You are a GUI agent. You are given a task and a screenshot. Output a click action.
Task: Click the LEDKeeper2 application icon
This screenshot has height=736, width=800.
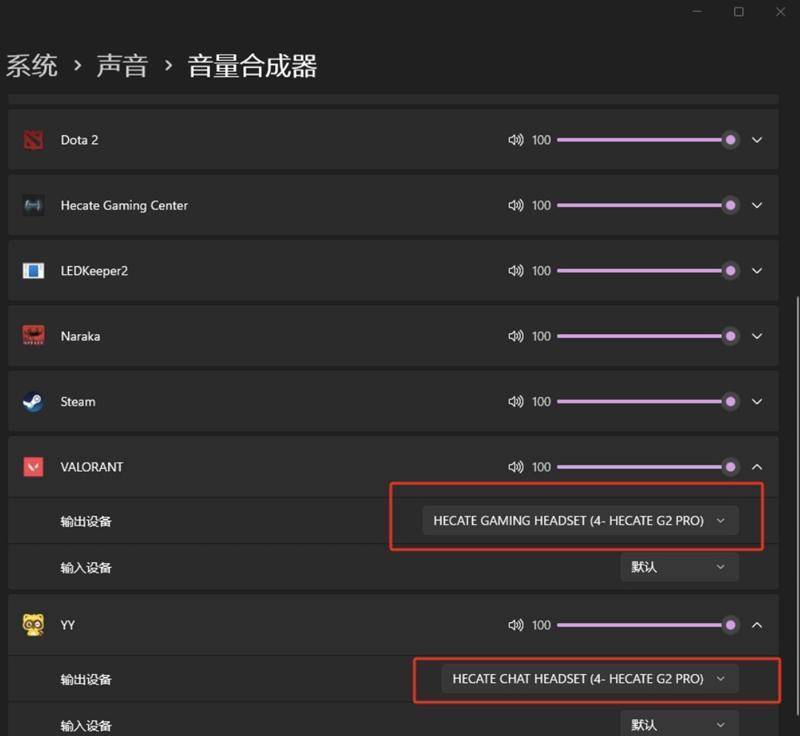[33, 270]
